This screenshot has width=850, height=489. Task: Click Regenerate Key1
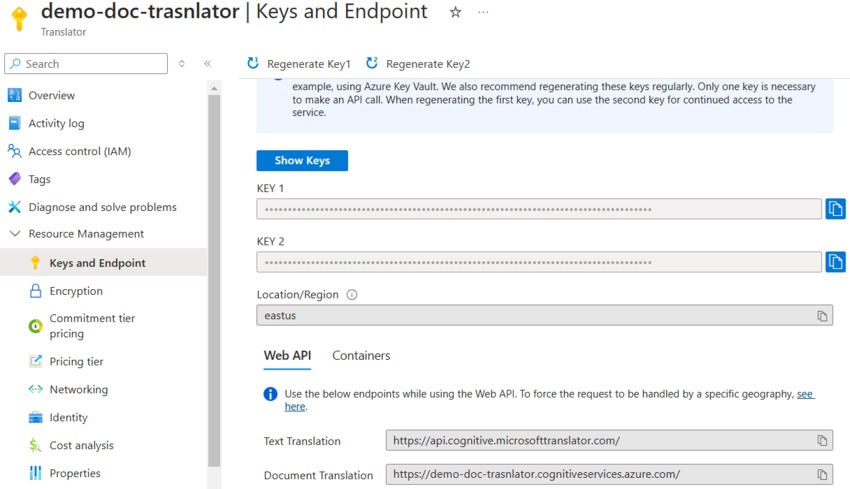300,64
